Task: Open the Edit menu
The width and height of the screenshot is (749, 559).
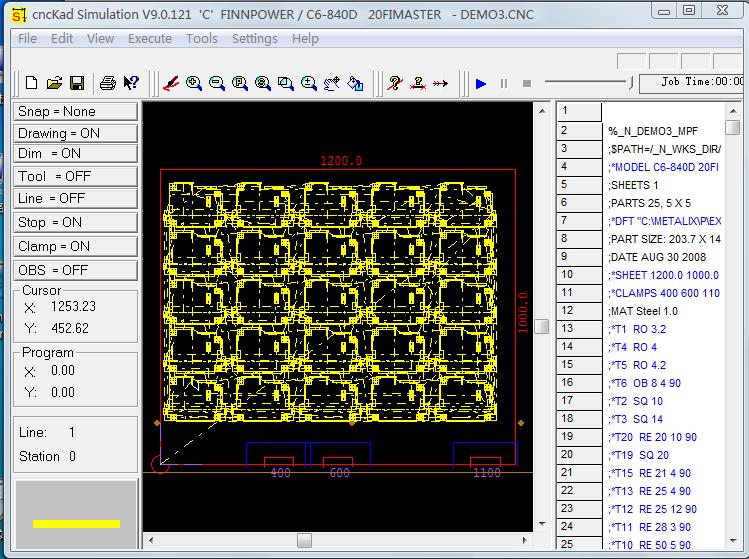Action: pos(62,39)
